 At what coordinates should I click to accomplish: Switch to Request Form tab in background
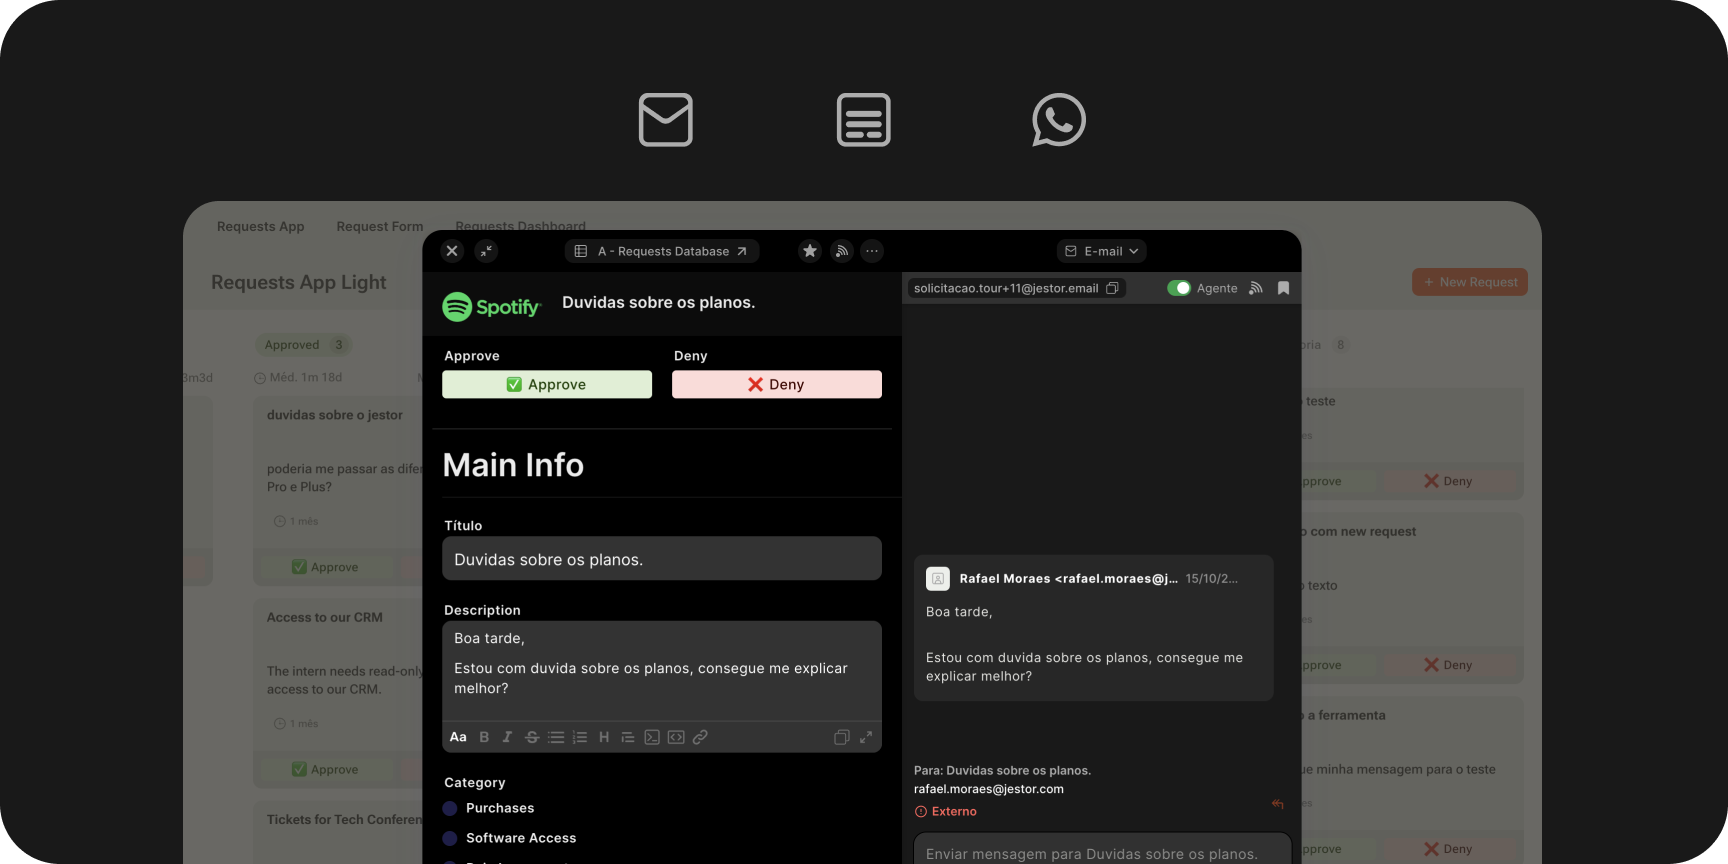click(x=380, y=227)
